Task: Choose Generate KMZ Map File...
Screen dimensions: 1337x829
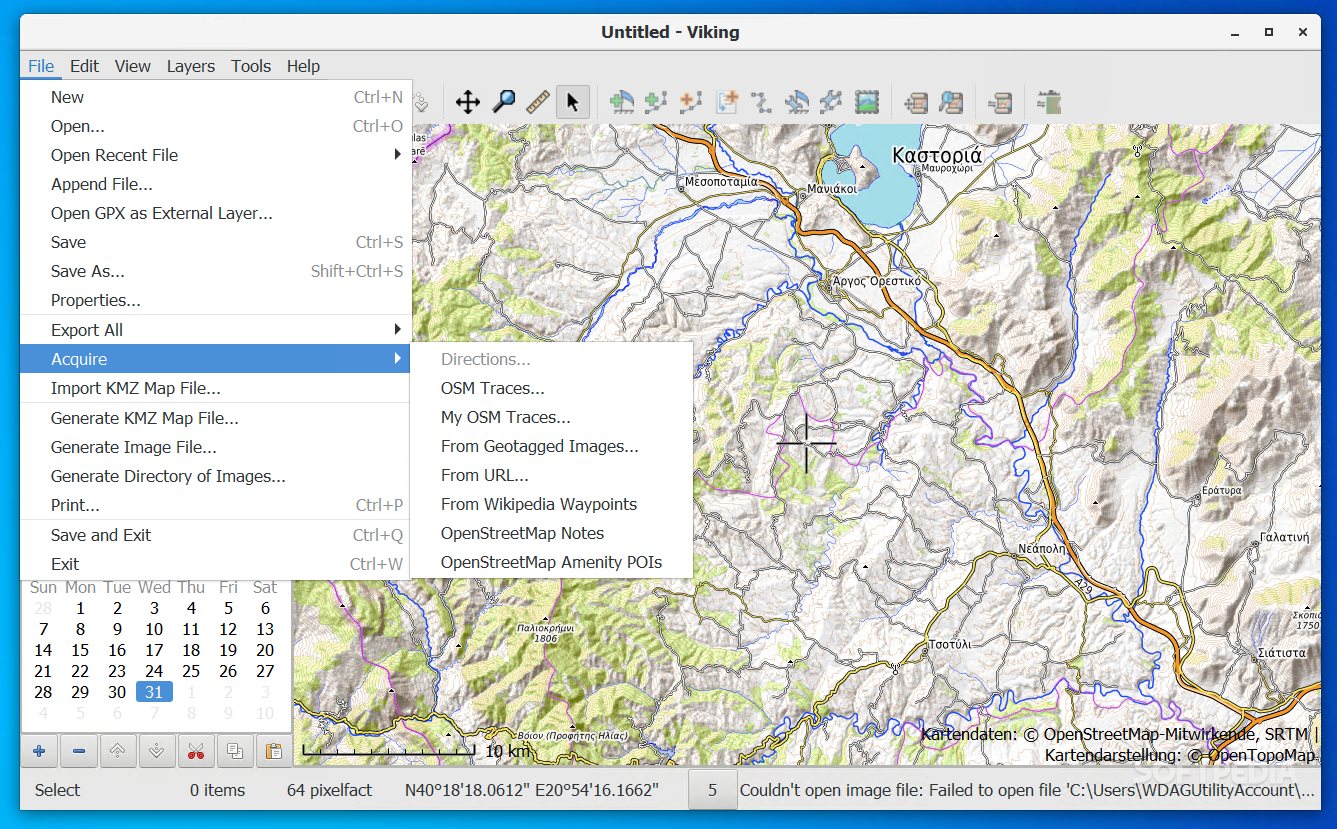Action: pyautogui.click(x=216, y=418)
